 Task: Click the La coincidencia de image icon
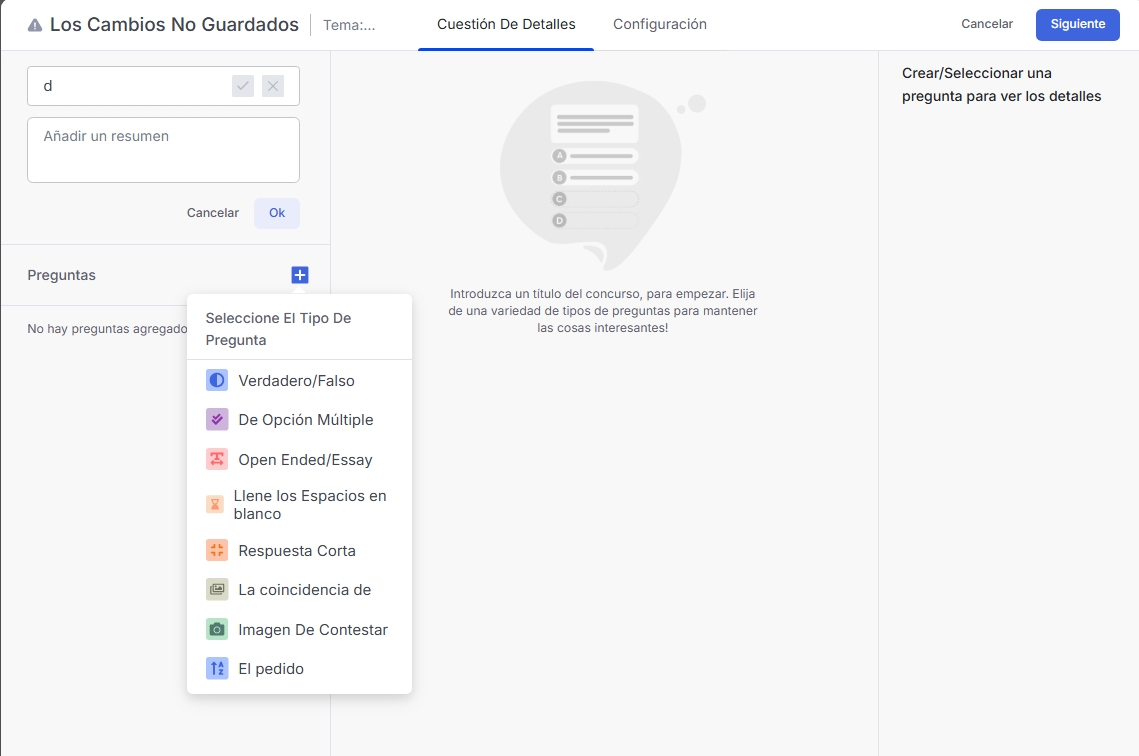point(216,590)
